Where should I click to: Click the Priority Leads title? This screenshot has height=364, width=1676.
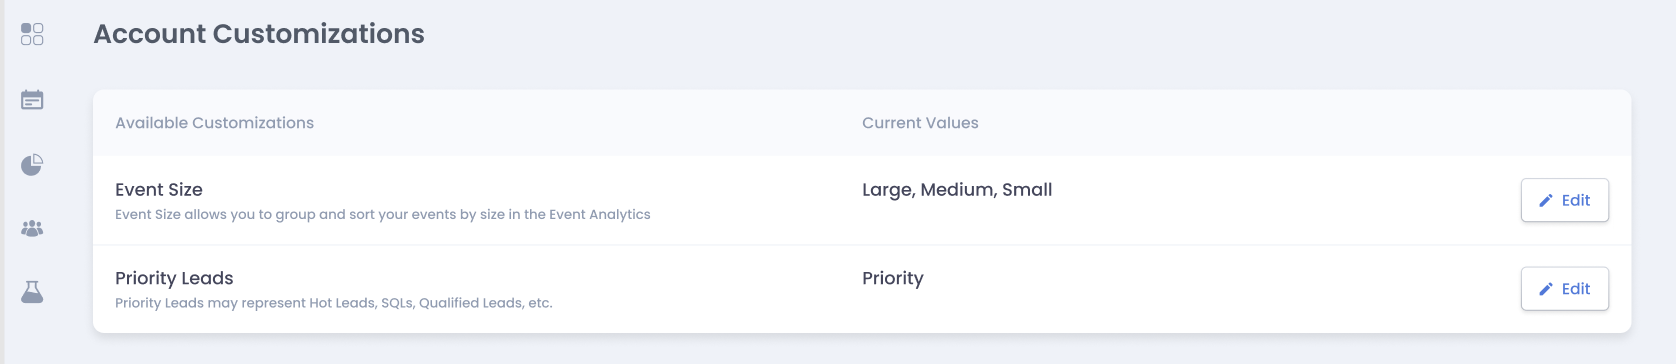click(x=174, y=278)
